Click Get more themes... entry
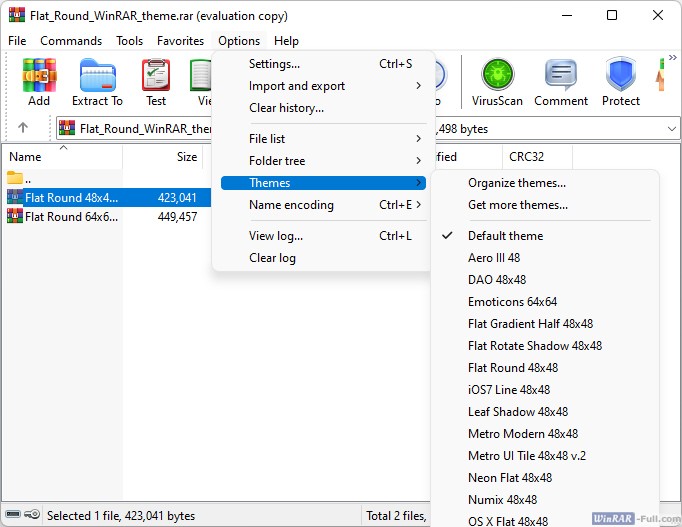Screen dimensions: 682x527 coord(517,205)
